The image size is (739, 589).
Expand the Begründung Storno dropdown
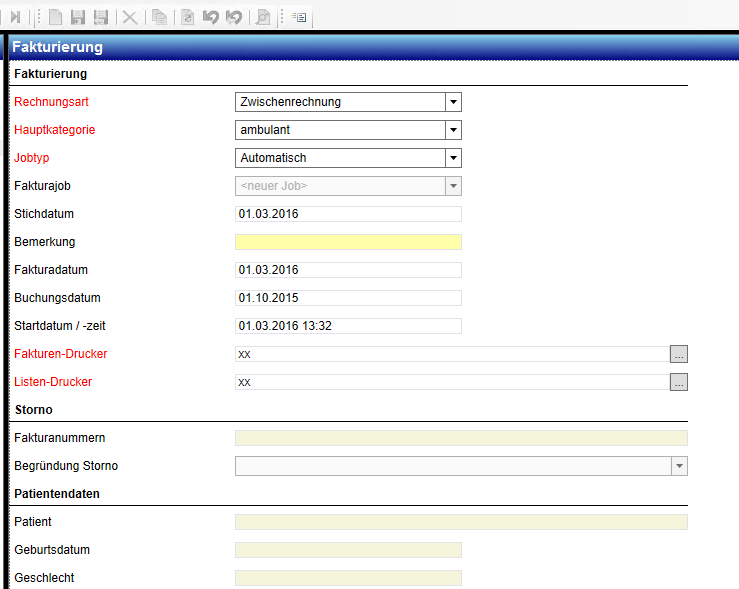pos(679,466)
